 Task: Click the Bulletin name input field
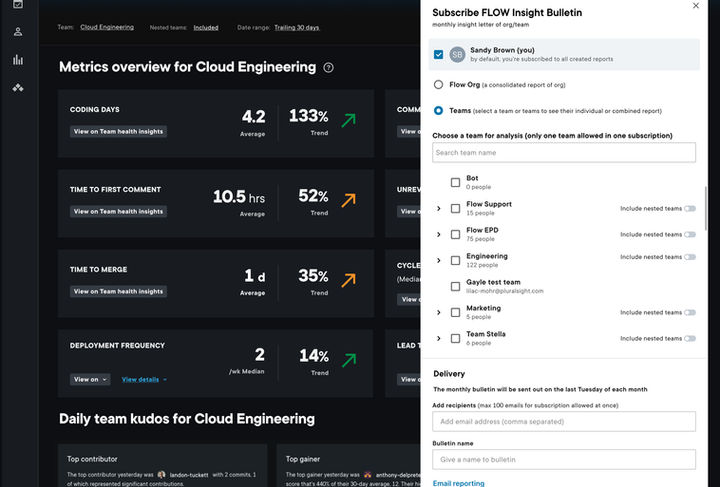click(564, 459)
